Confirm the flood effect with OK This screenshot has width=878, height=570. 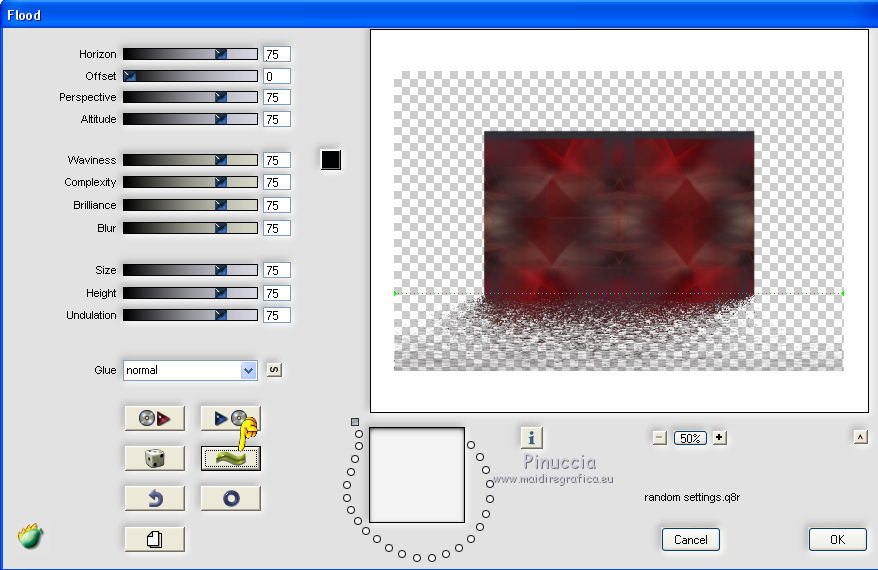pyautogui.click(x=837, y=539)
